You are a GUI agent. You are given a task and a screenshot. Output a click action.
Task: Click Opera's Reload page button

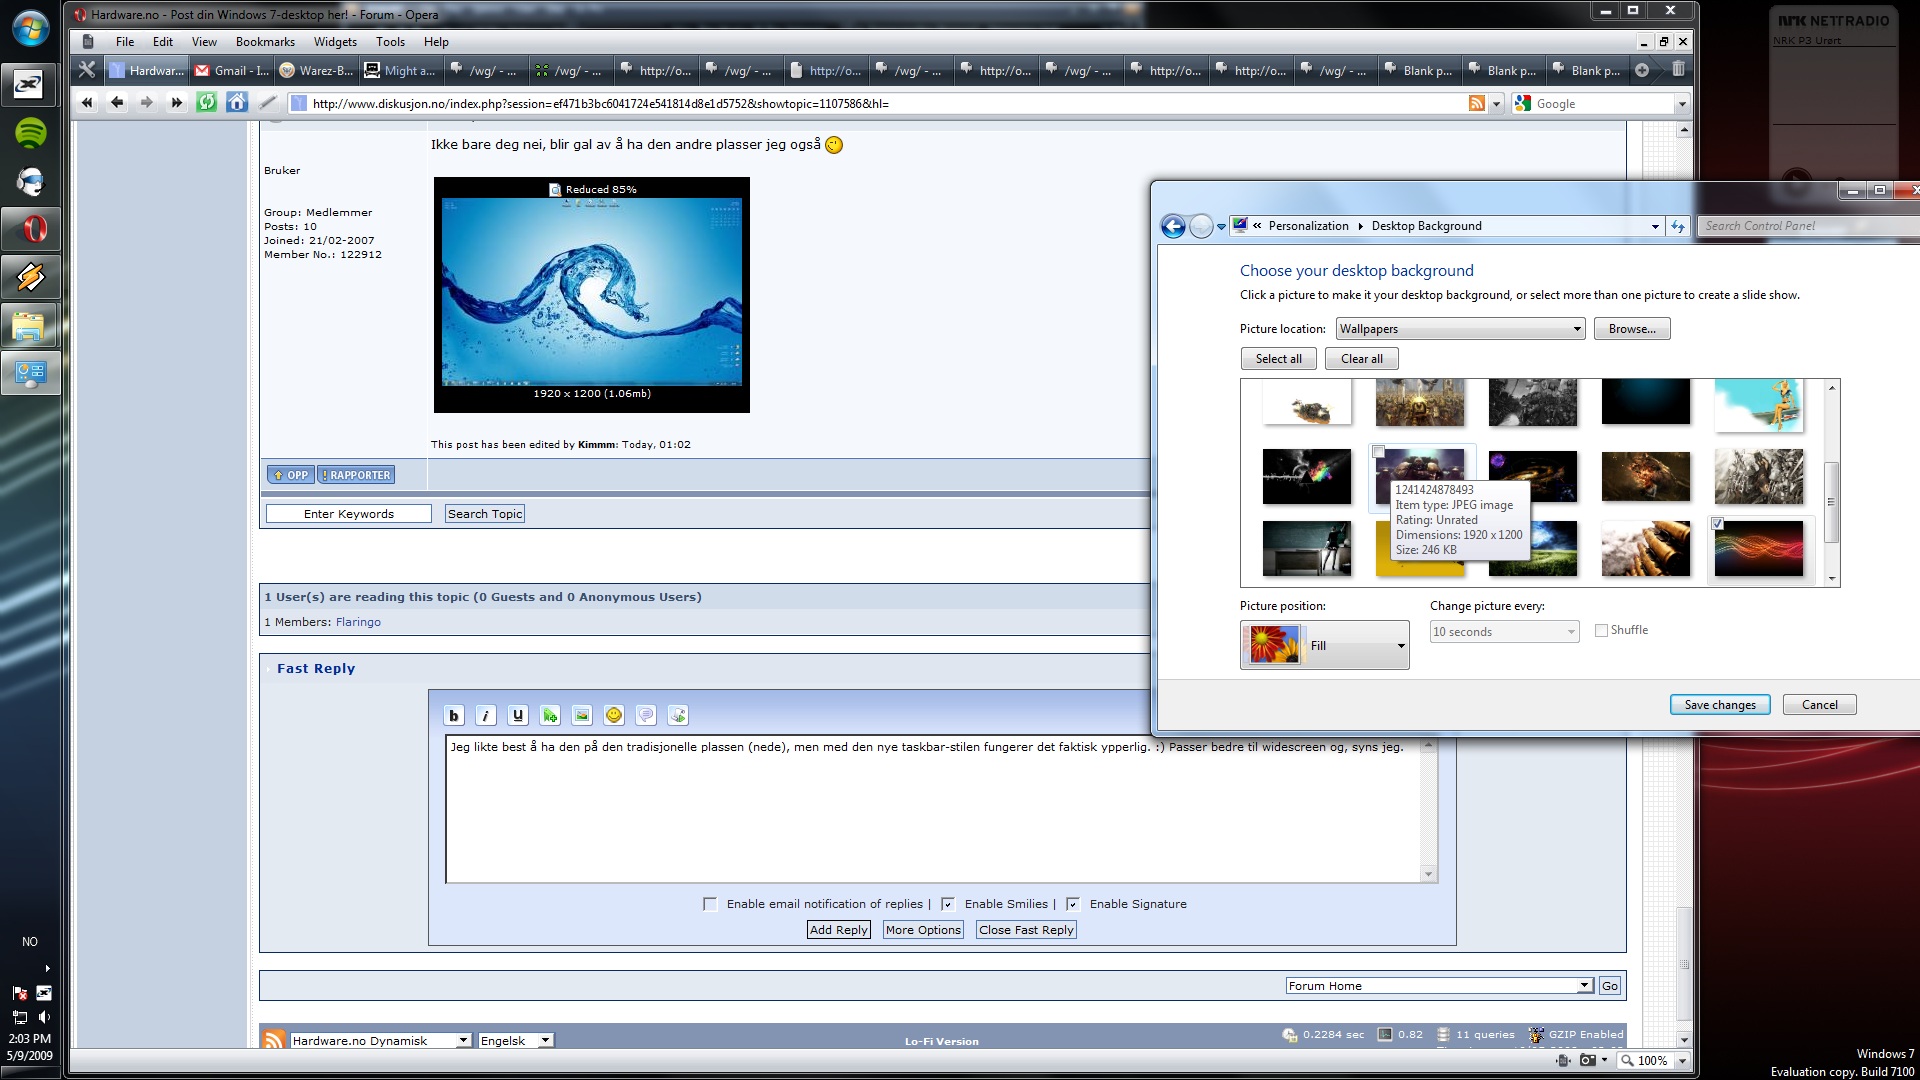coord(206,103)
